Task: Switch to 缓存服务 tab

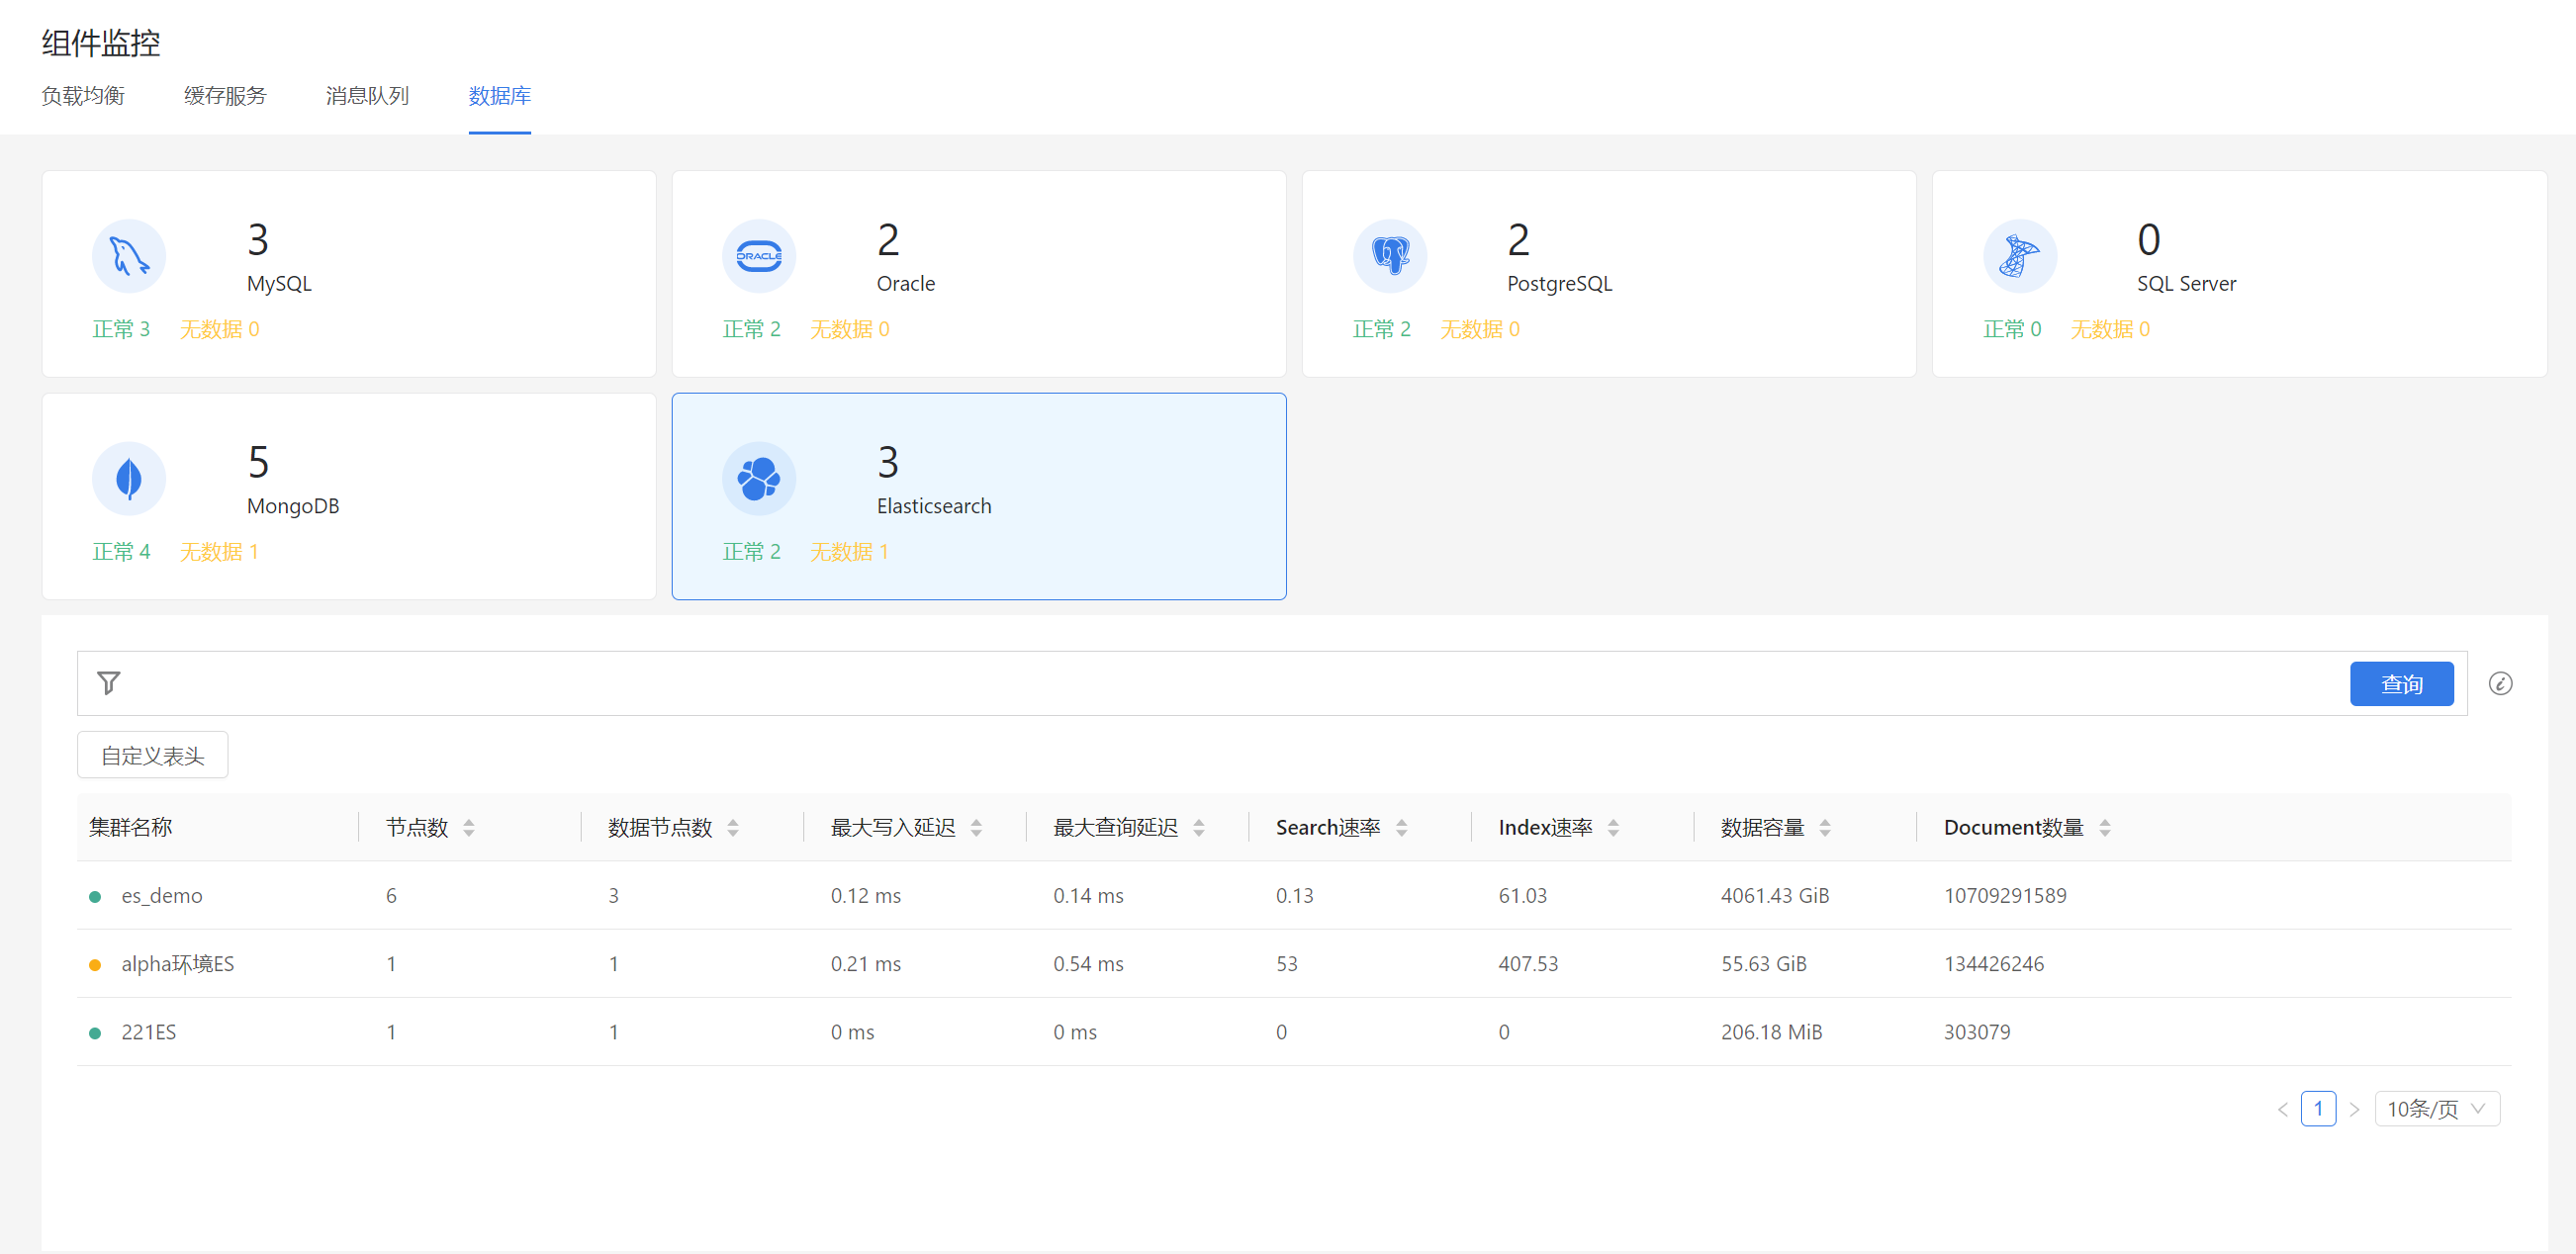Action: 225,95
